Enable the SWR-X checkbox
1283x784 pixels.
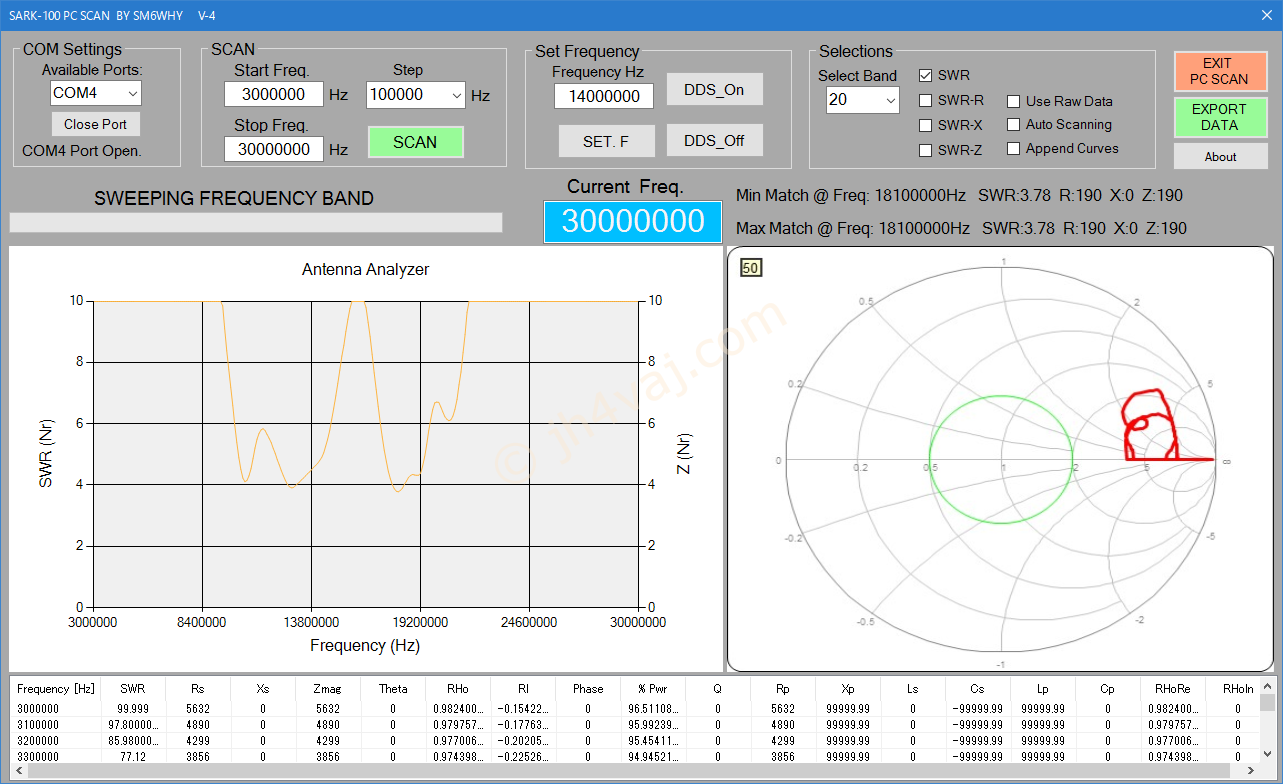pos(926,126)
